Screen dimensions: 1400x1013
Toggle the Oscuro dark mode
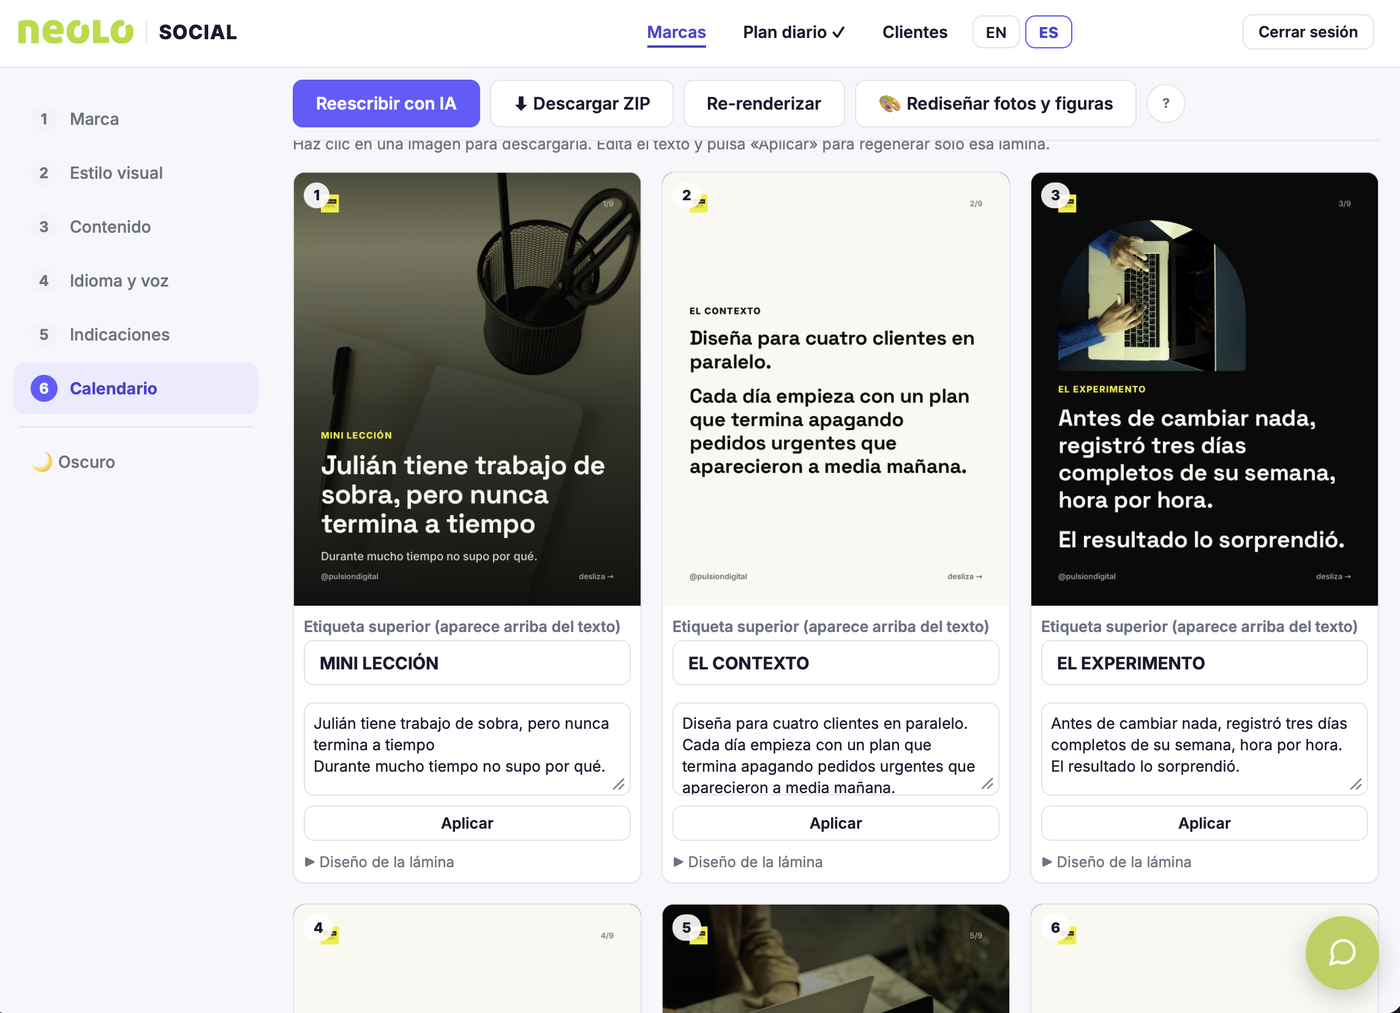click(x=74, y=462)
